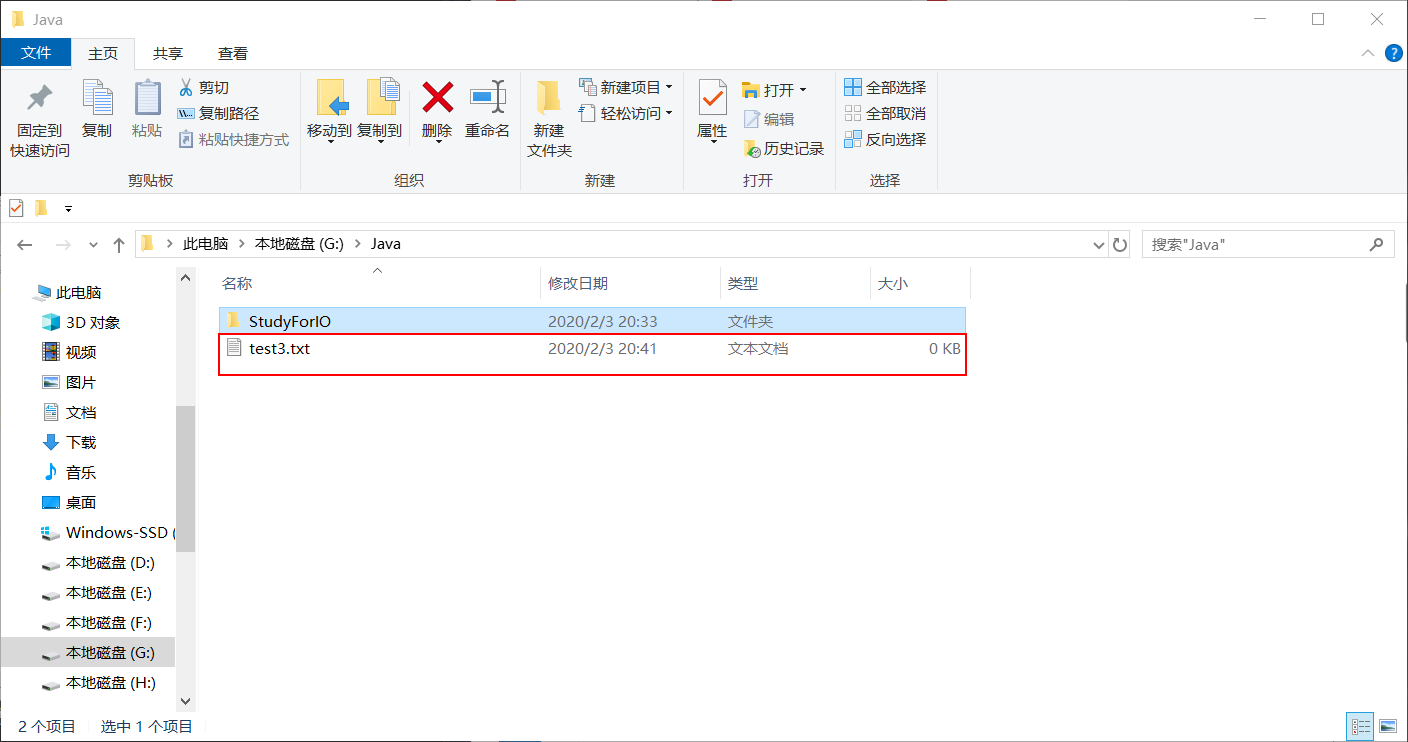Switch to the View ribbon tab
This screenshot has height=742, width=1408.
point(233,54)
